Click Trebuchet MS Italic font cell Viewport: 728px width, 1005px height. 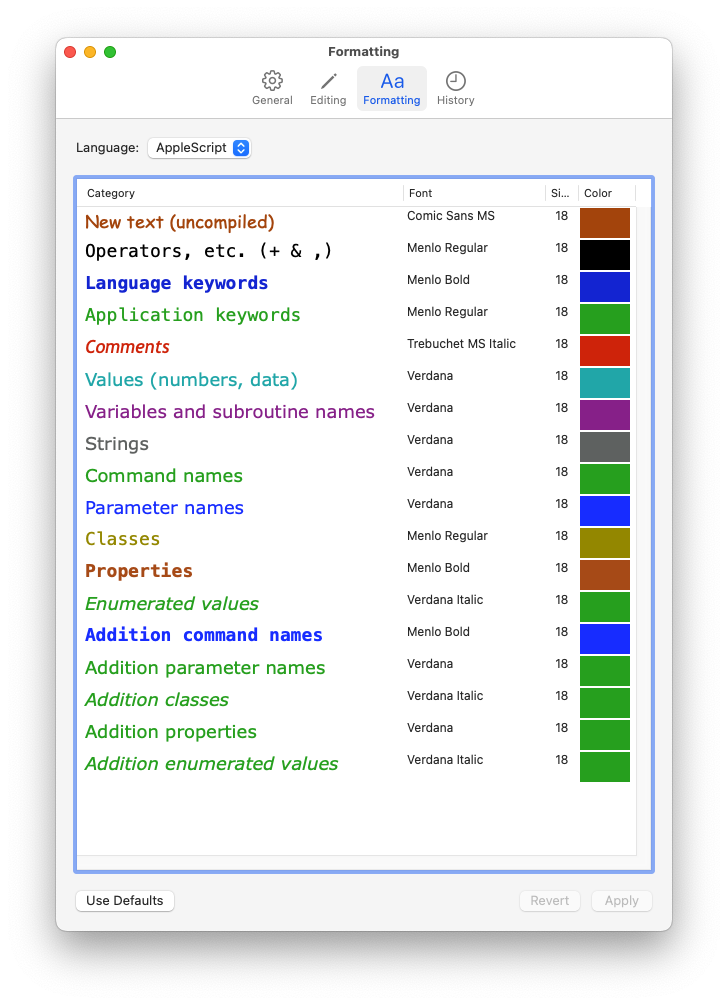click(x=461, y=344)
